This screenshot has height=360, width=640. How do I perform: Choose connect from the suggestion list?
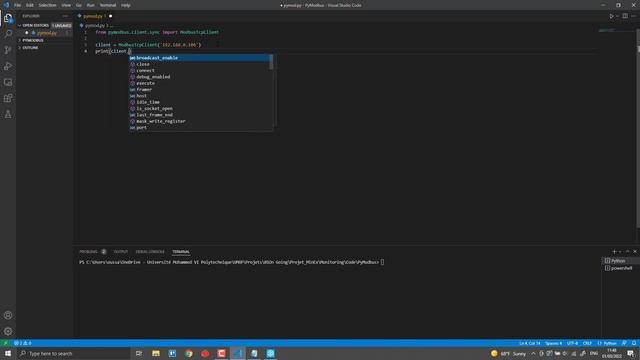pos(199,71)
